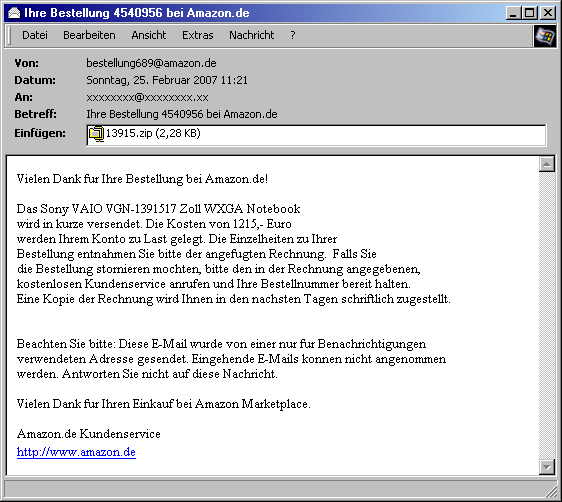Click the scrollbar up arrow
562x502 pixels.
pos(547,164)
